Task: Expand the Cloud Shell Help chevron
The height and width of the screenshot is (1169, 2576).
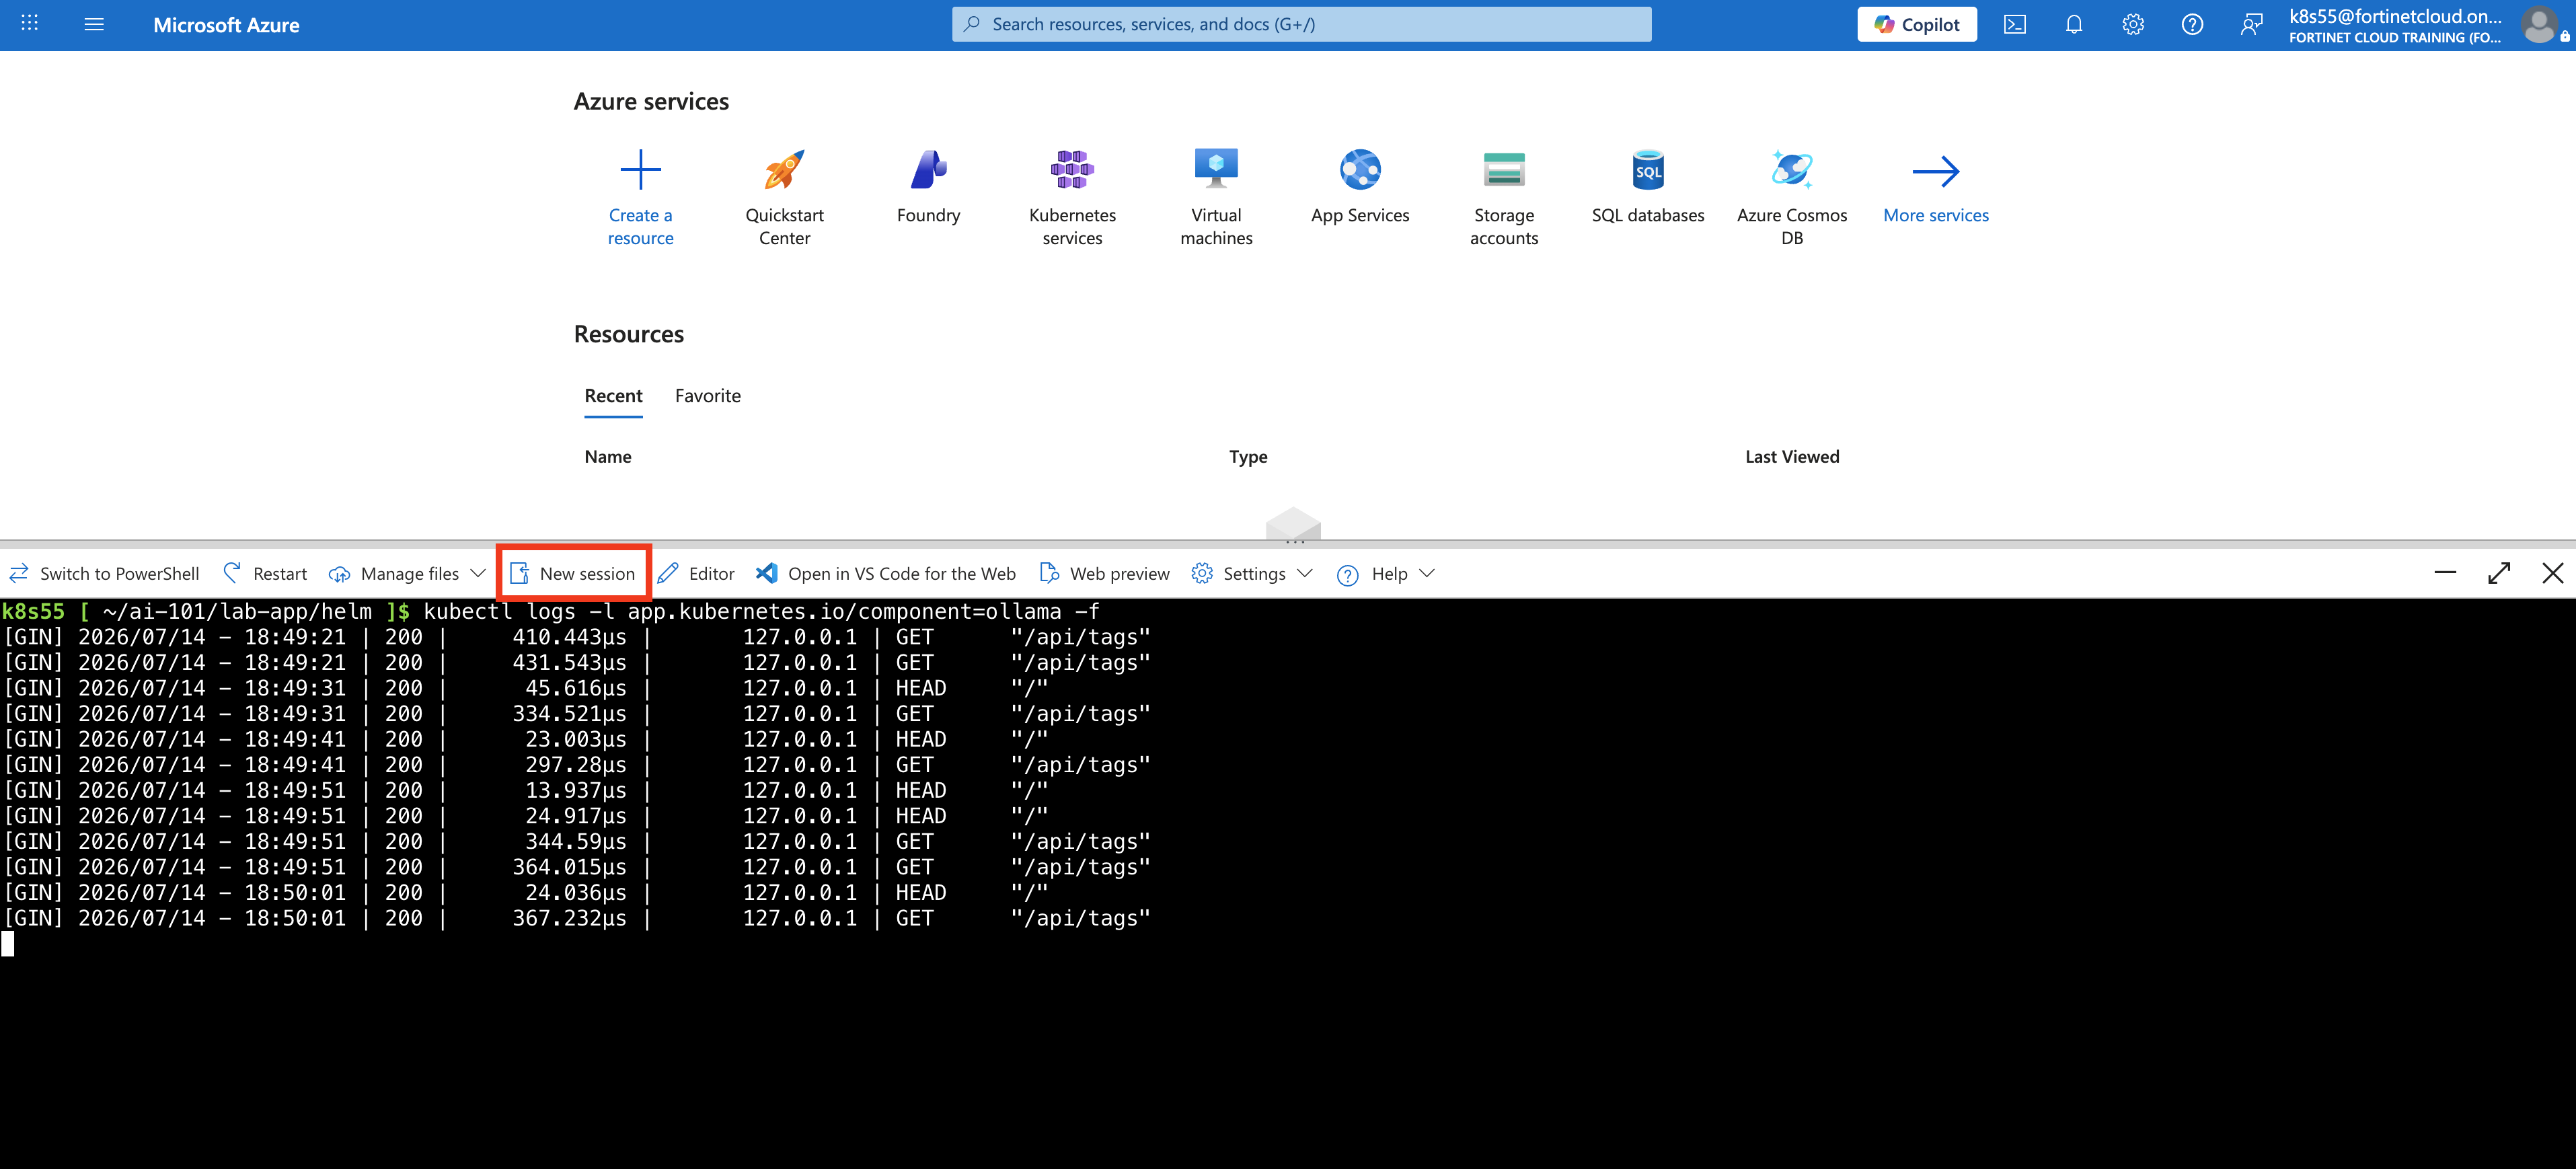Action: pos(1427,574)
